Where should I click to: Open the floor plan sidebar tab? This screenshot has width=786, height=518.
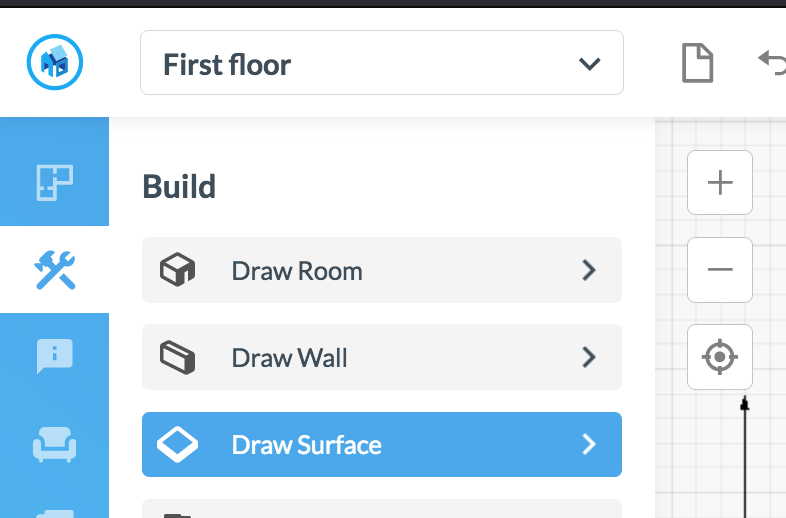click(x=55, y=183)
